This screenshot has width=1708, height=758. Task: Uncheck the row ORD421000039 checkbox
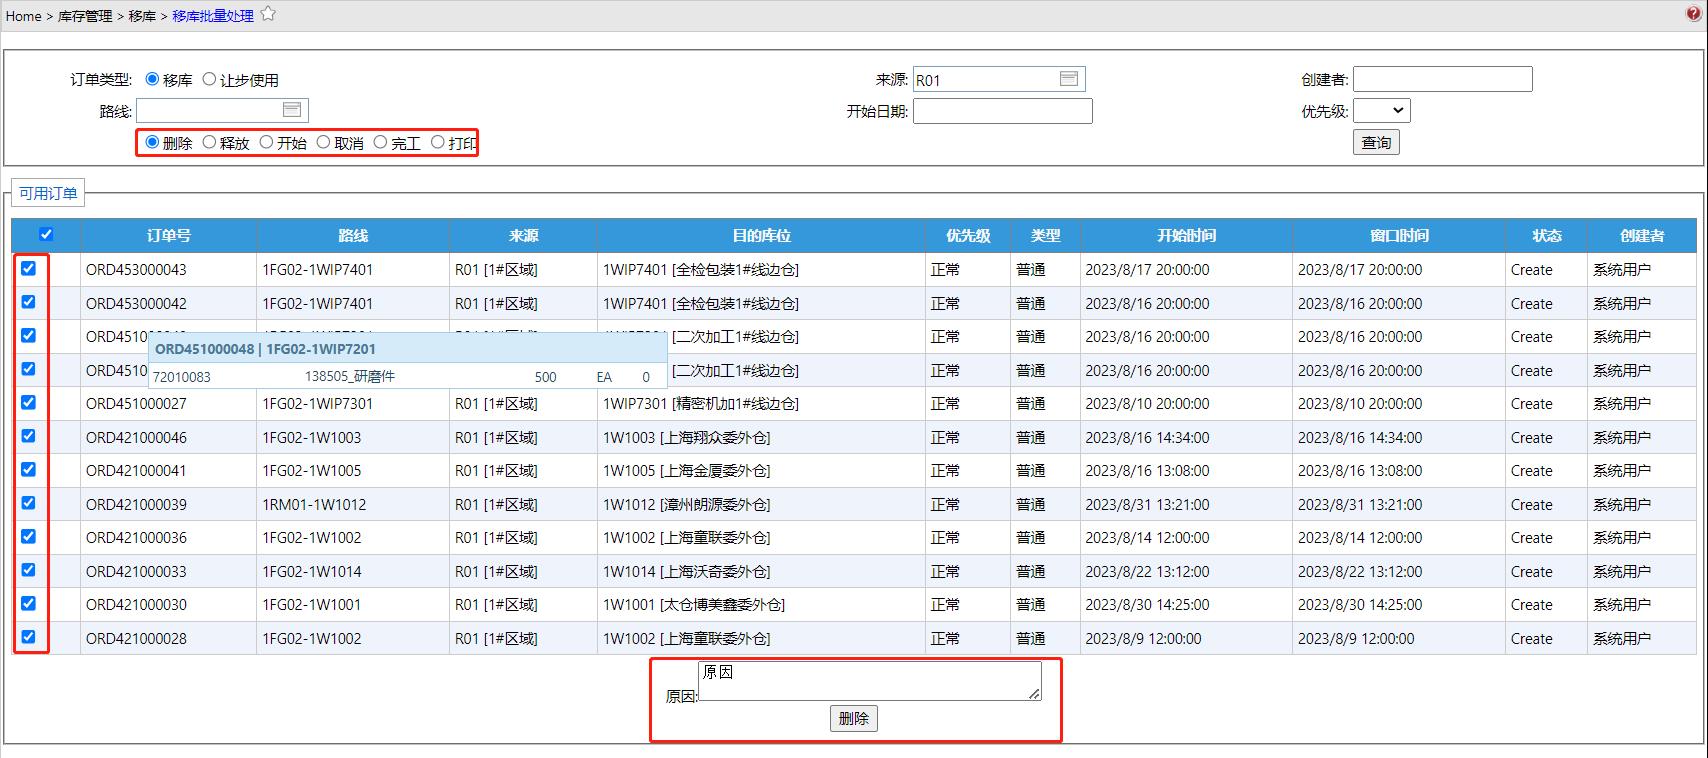click(28, 503)
